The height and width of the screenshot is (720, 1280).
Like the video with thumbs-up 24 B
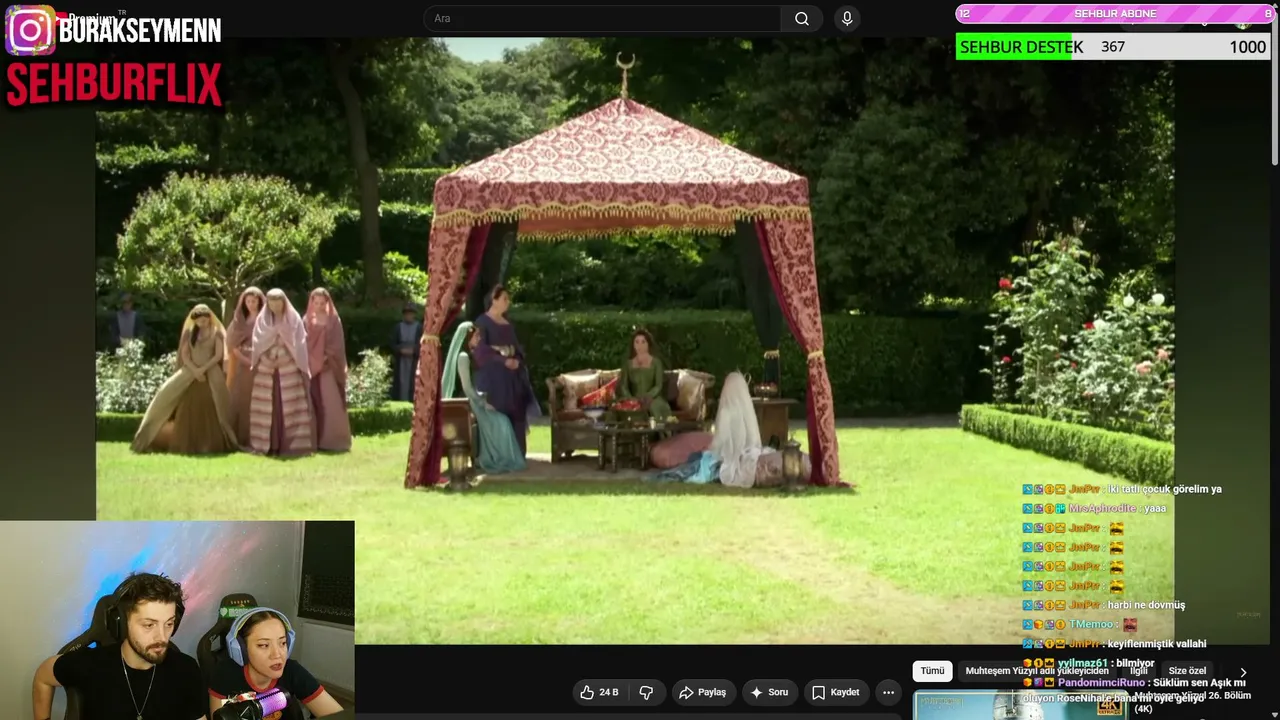tap(598, 692)
